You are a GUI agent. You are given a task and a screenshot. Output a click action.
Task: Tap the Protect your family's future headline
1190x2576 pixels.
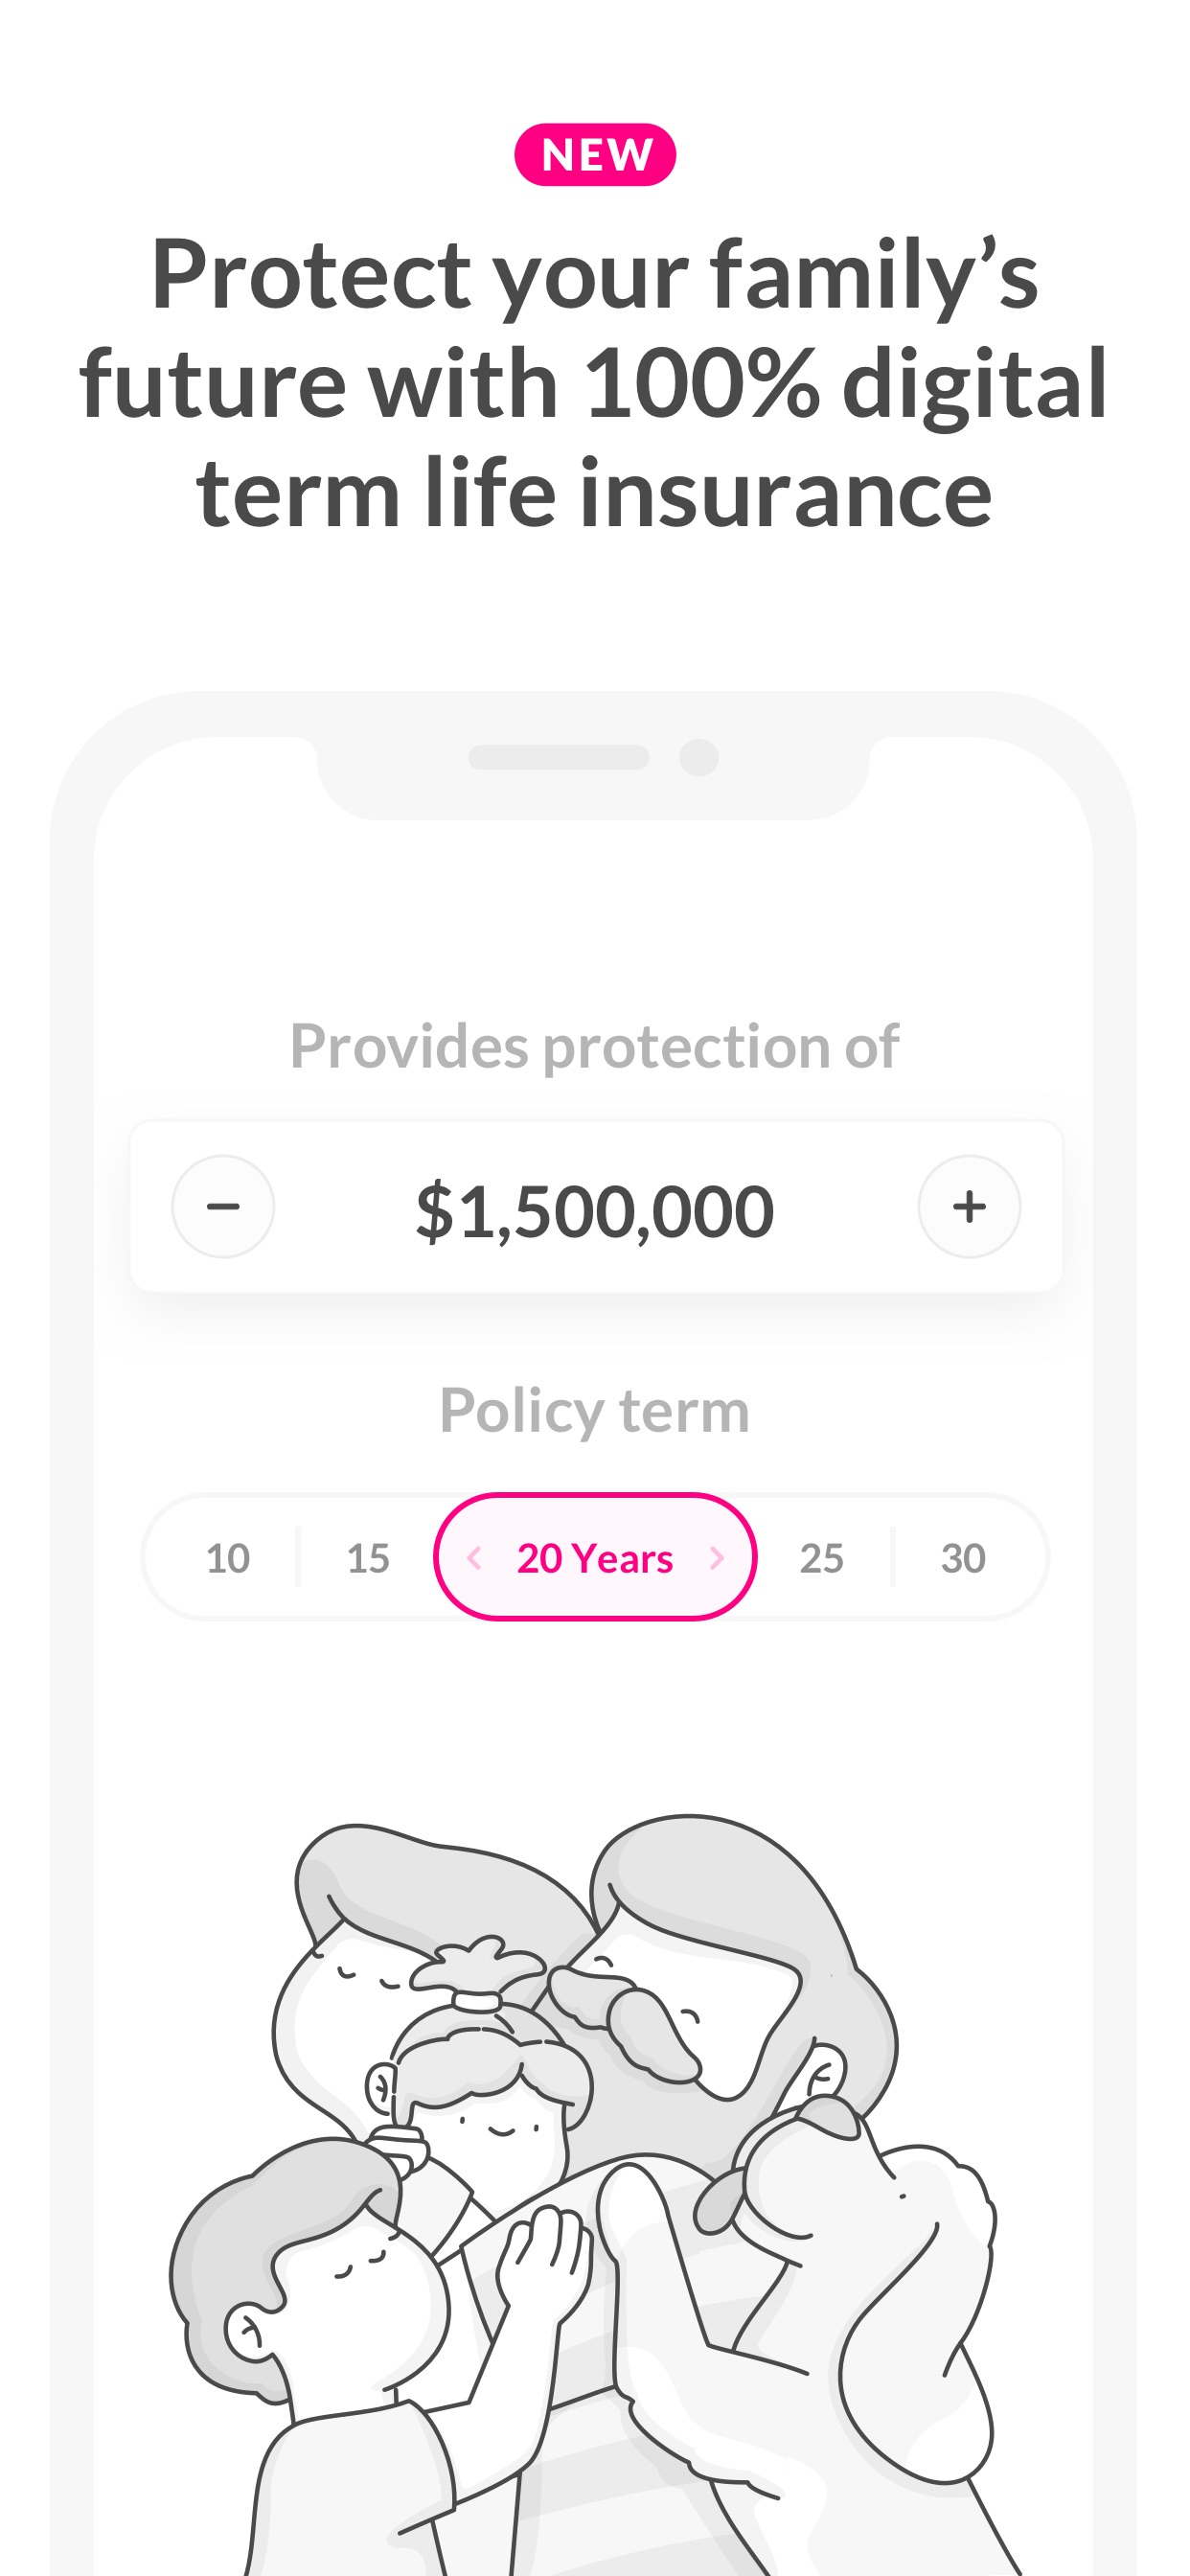coord(595,382)
